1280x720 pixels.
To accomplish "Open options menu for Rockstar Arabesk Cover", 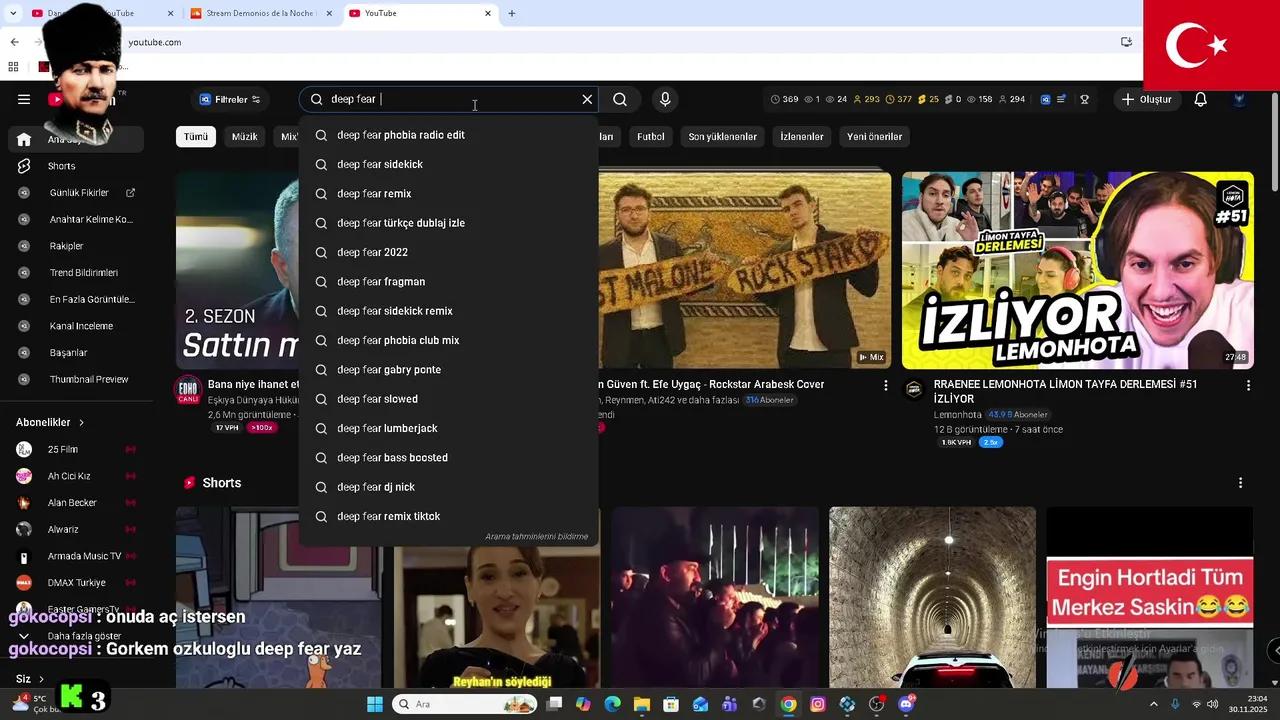I will coord(885,385).
